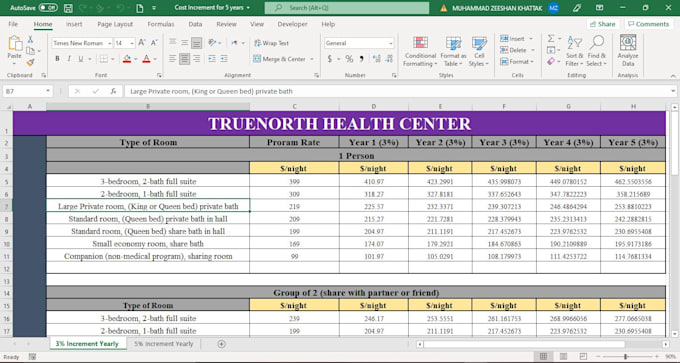
Task: Toggle Center alignment
Action: [x=184, y=59]
